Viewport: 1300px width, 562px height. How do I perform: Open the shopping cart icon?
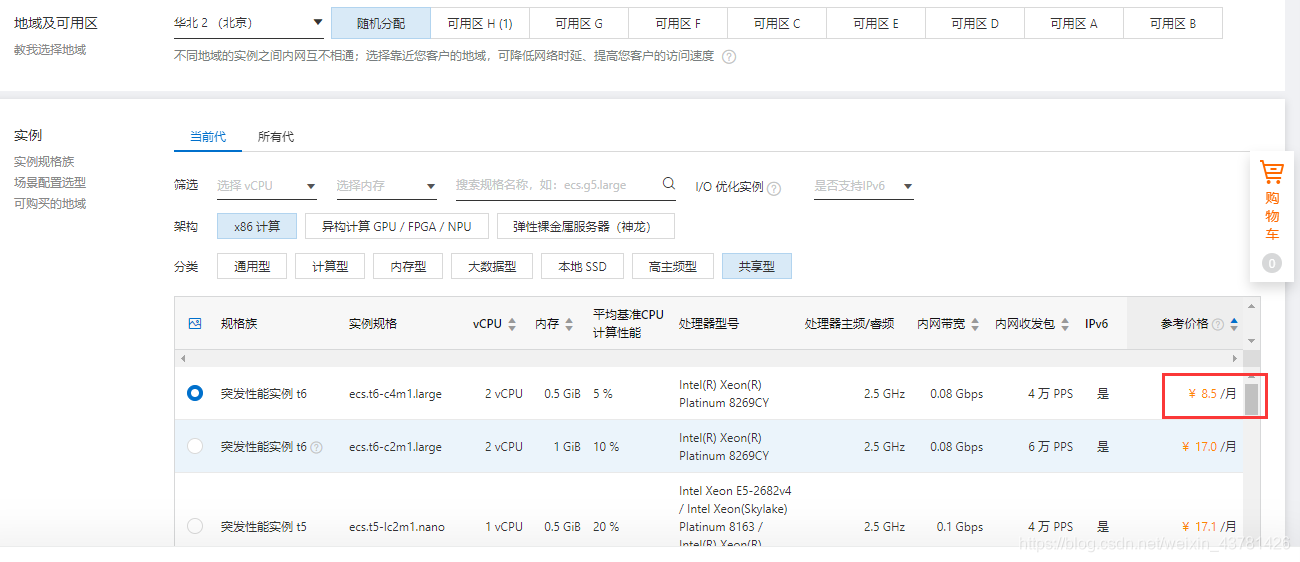click(1271, 172)
